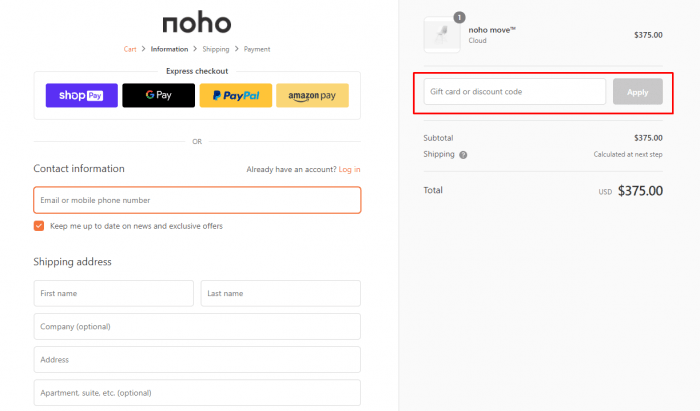
Task: Apply the gift card or discount code
Action: click(638, 92)
